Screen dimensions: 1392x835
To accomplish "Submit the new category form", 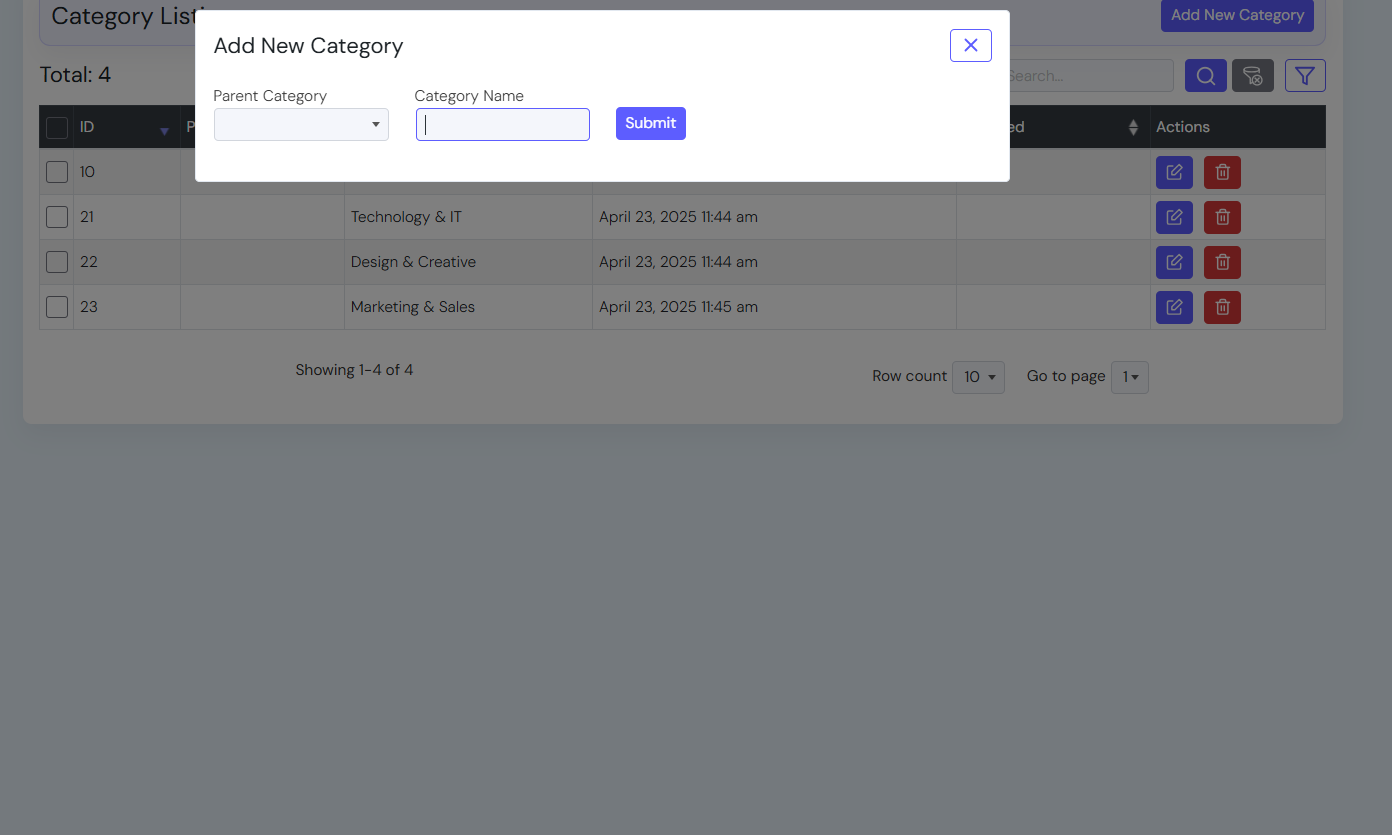I will pyautogui.click(x=650, y=123).
